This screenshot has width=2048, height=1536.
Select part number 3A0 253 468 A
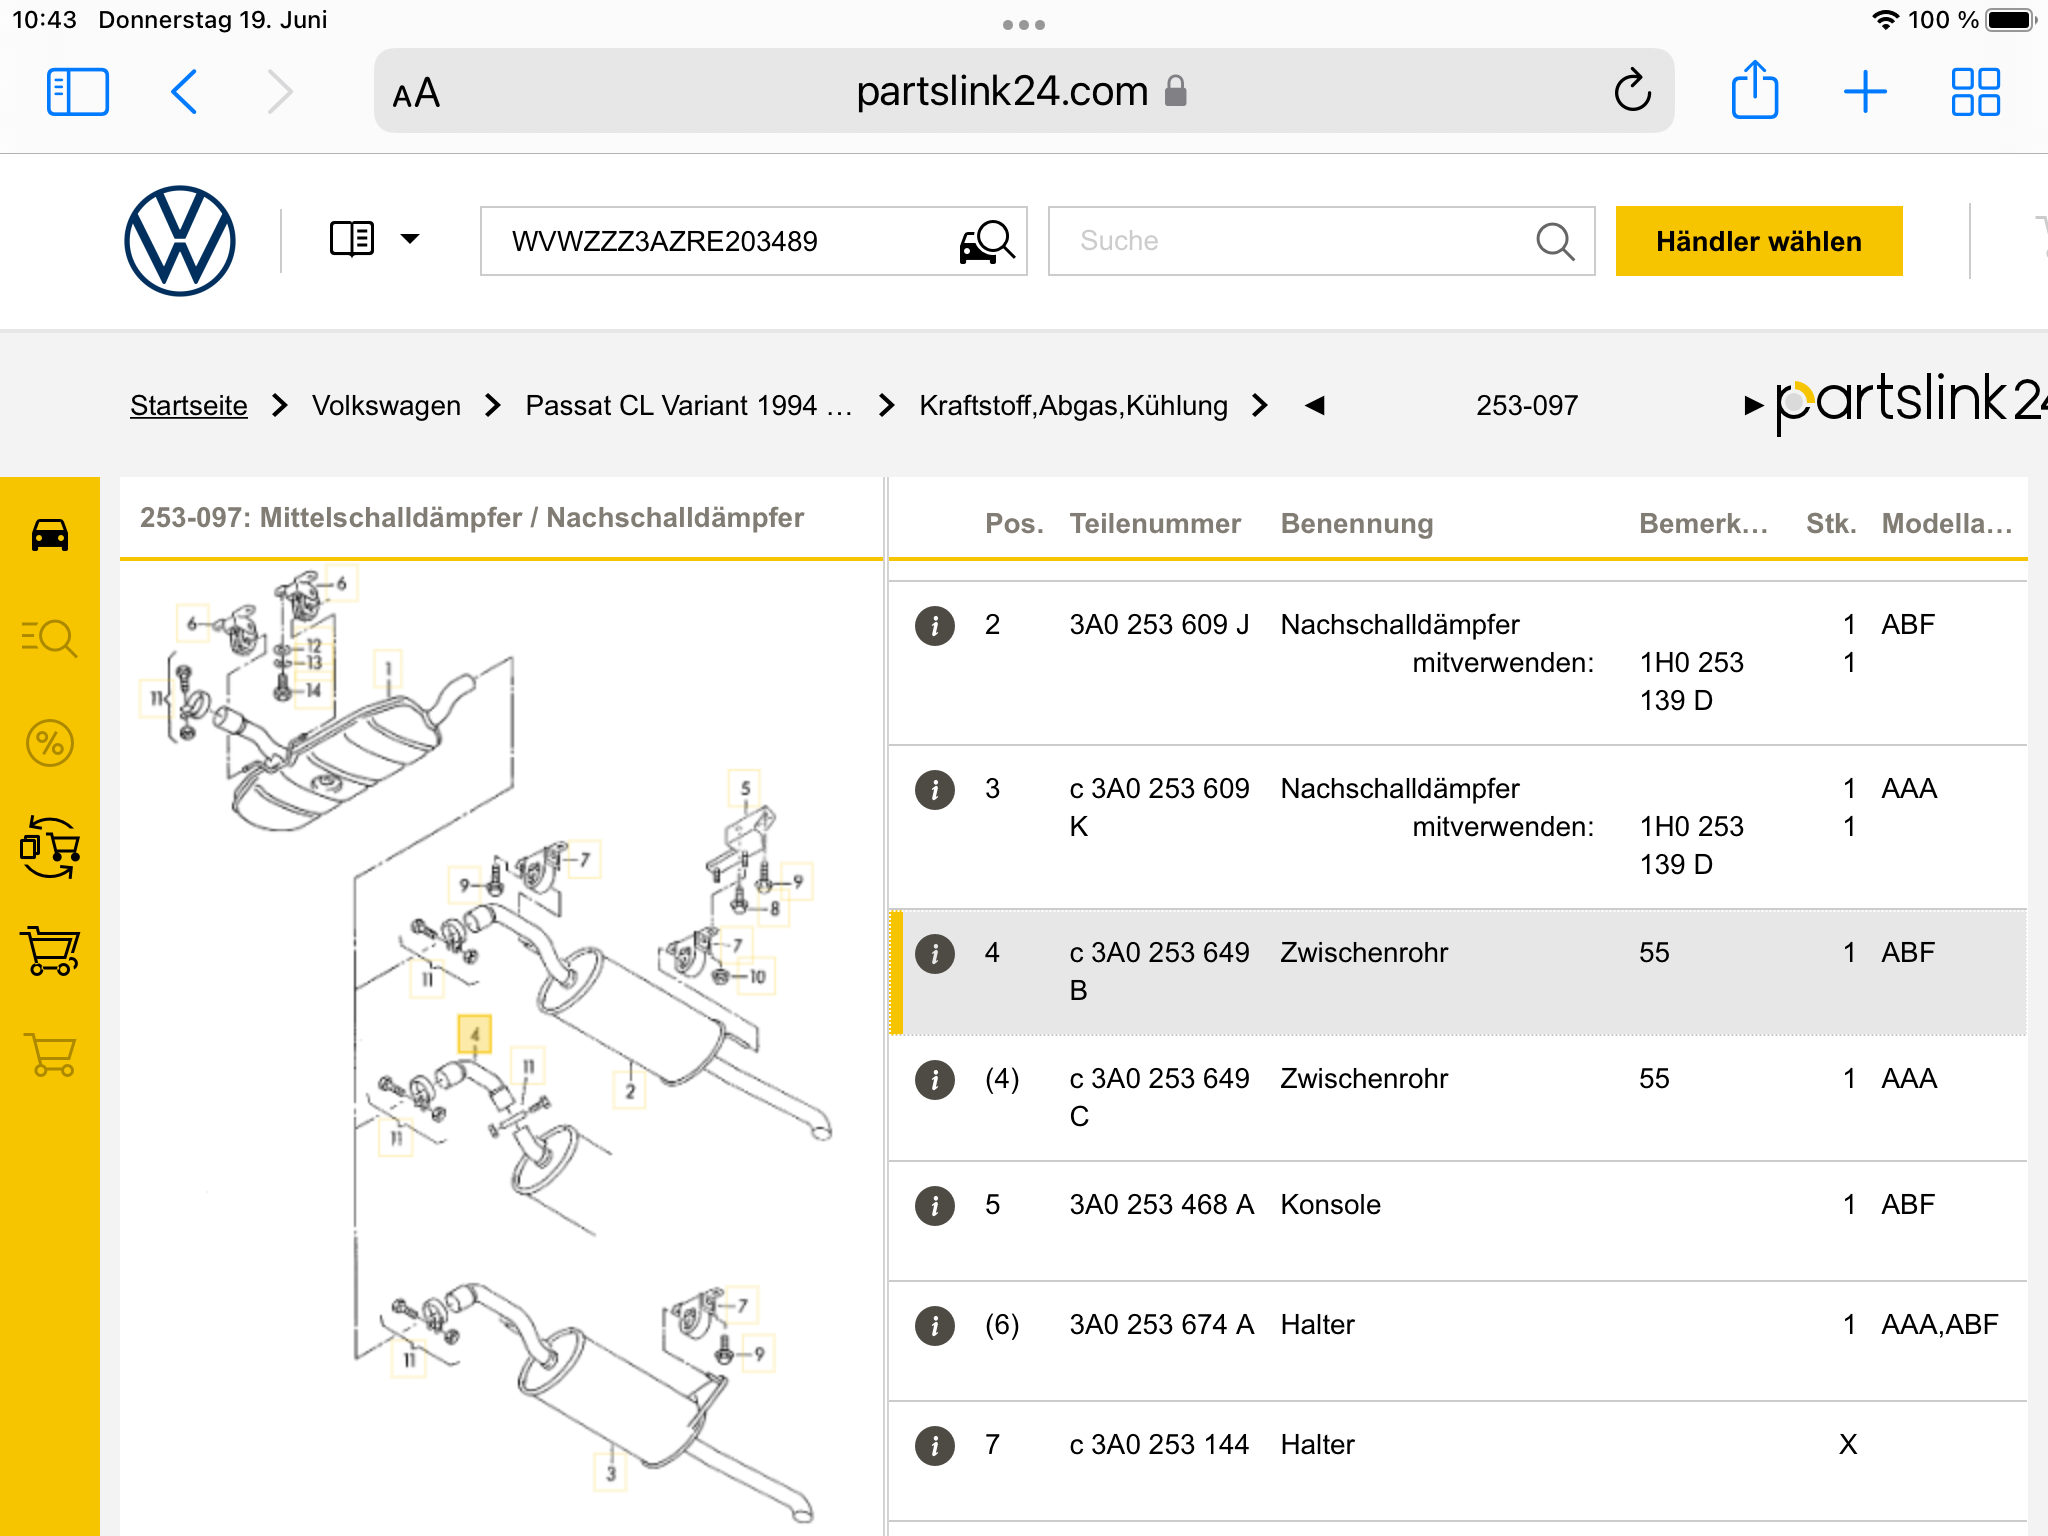[x=1161, y=1205]
